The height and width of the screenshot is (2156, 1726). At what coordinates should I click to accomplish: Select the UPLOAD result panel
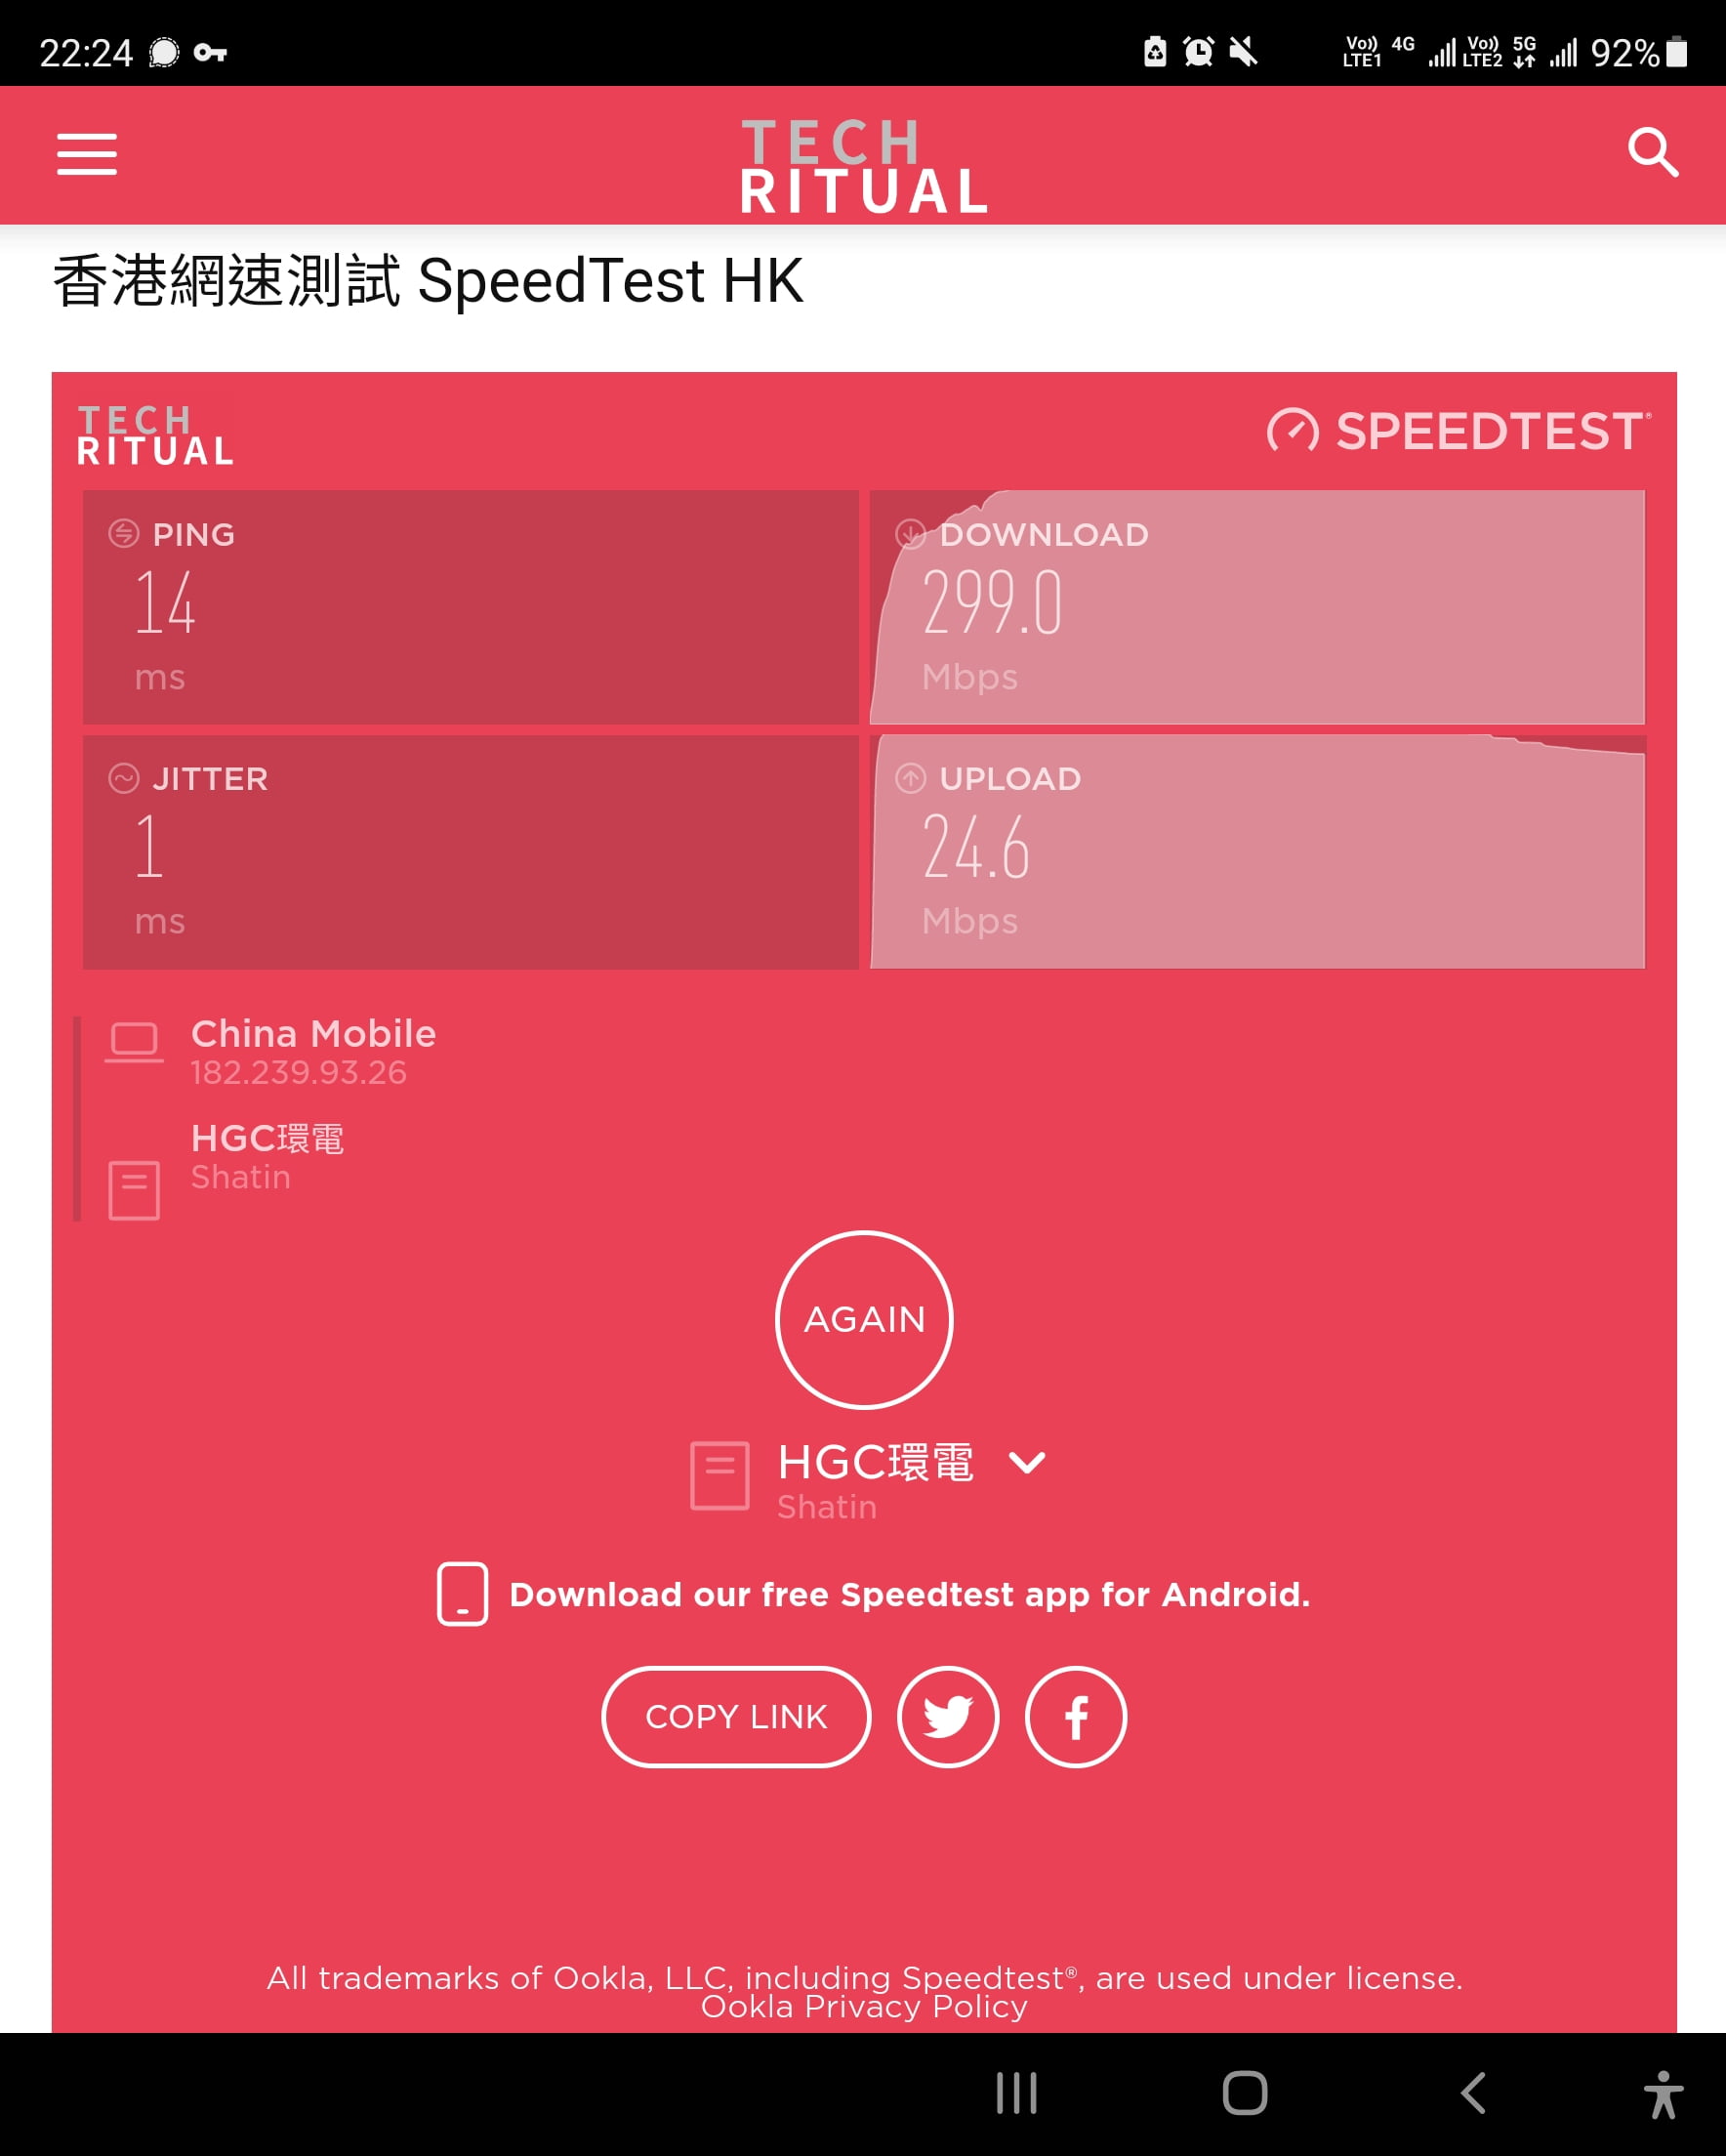click(1257, 850)
